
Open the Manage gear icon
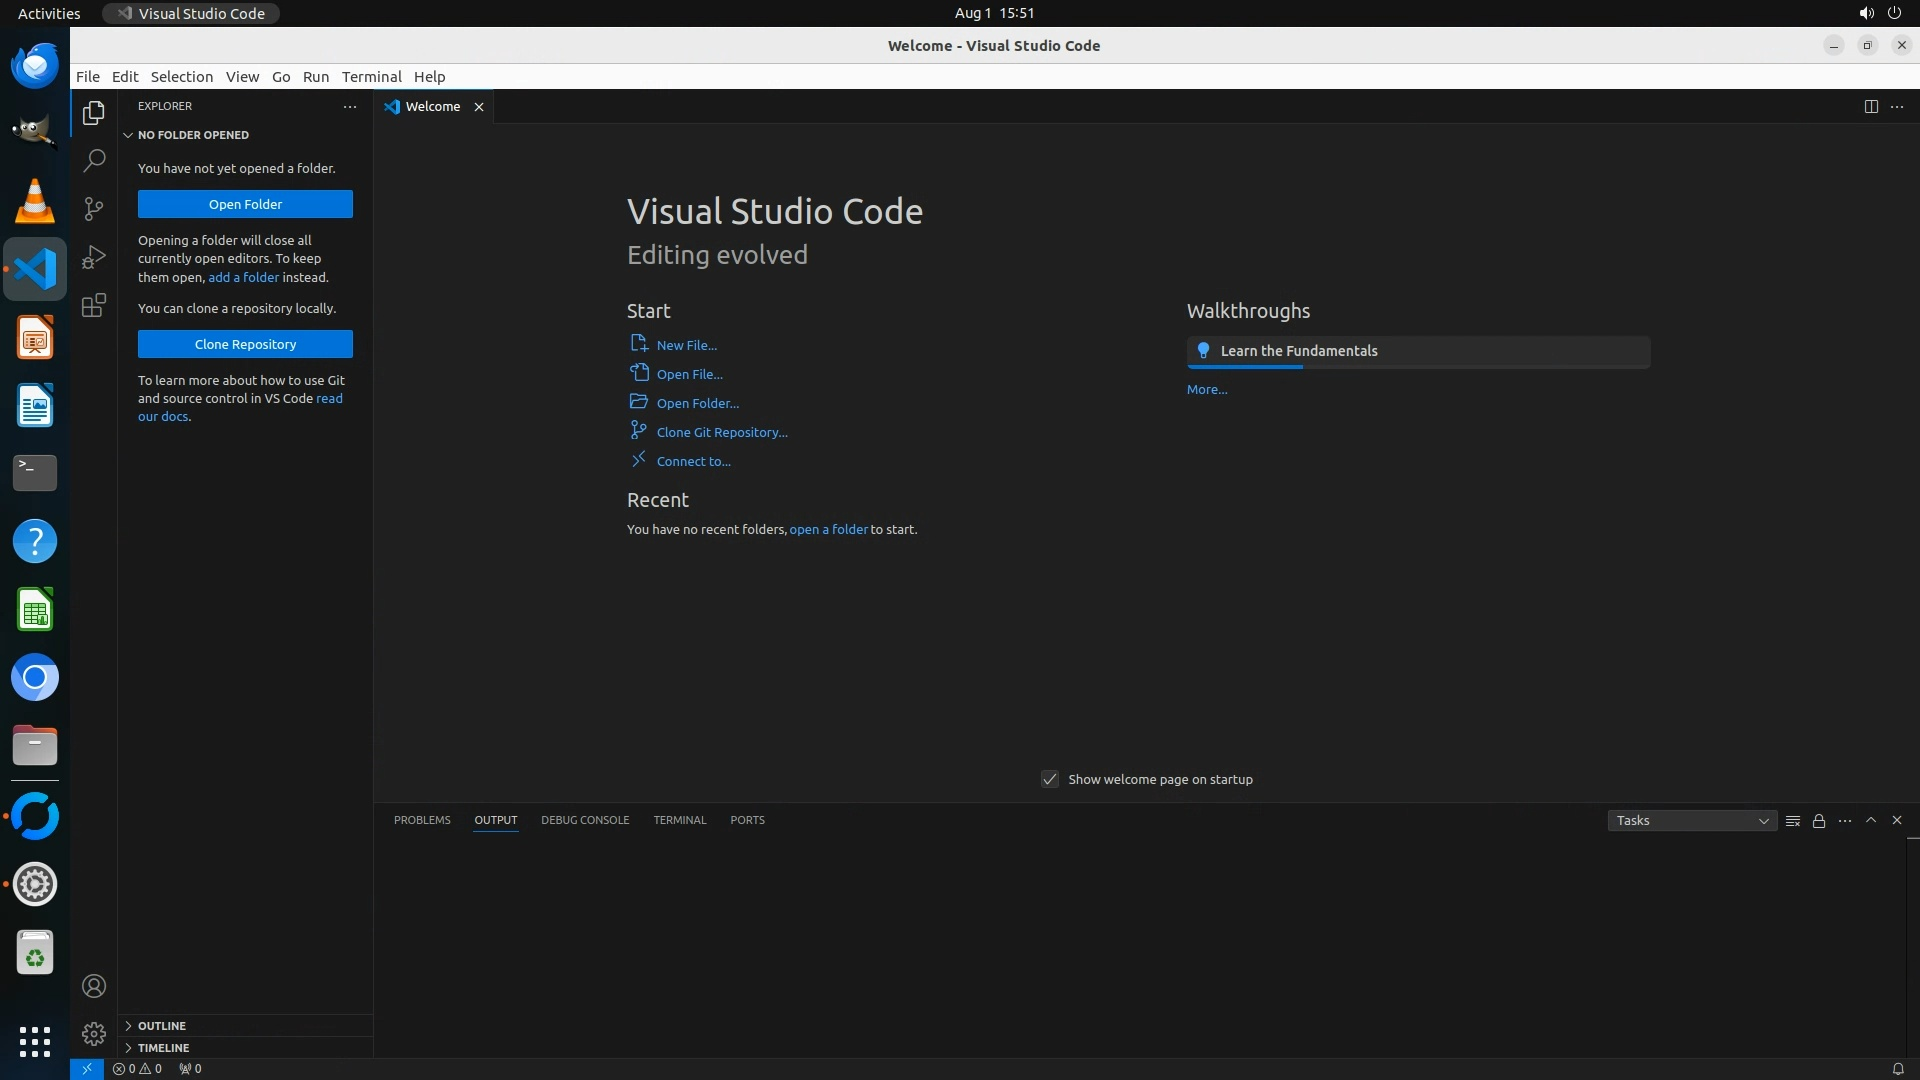94,1033
